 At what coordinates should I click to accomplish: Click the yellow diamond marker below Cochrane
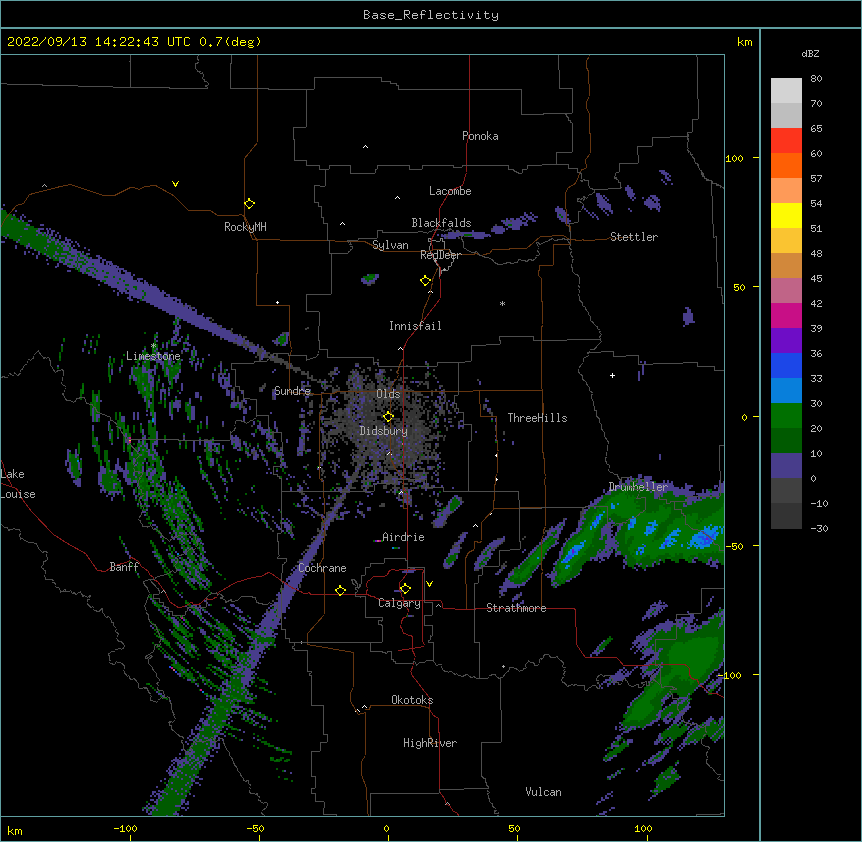click(340, 590)
